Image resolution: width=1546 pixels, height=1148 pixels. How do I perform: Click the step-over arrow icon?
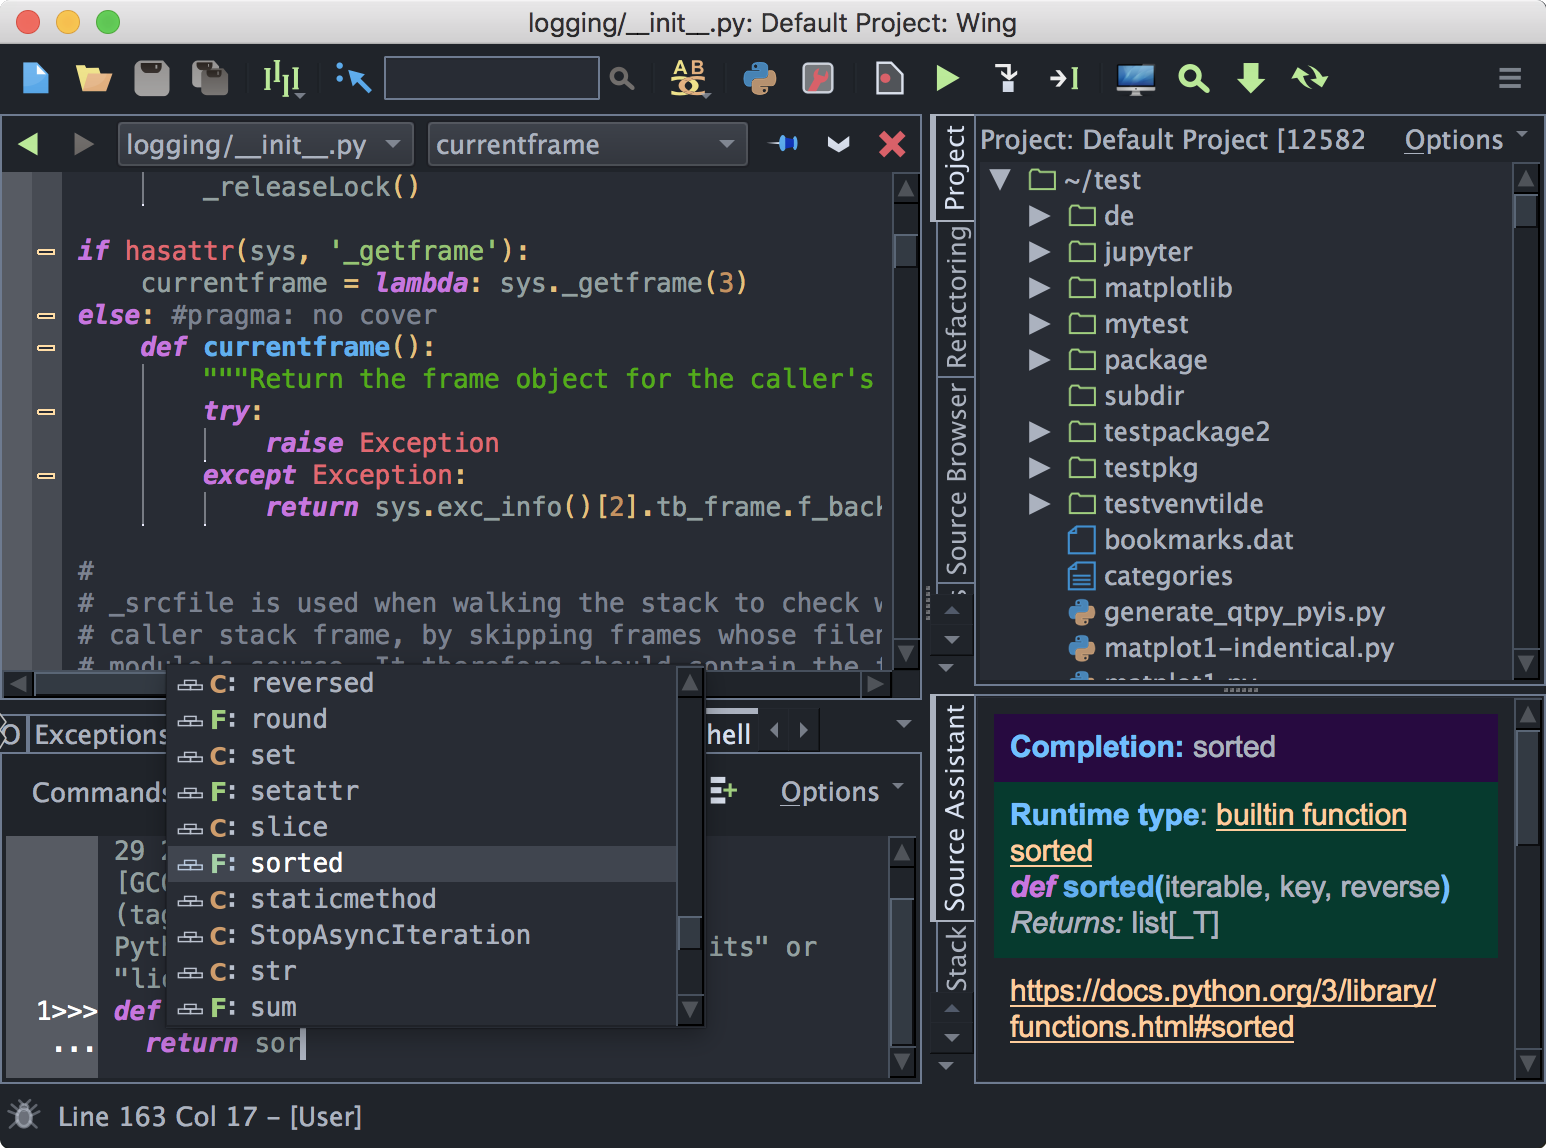[x=1064, y=78]
